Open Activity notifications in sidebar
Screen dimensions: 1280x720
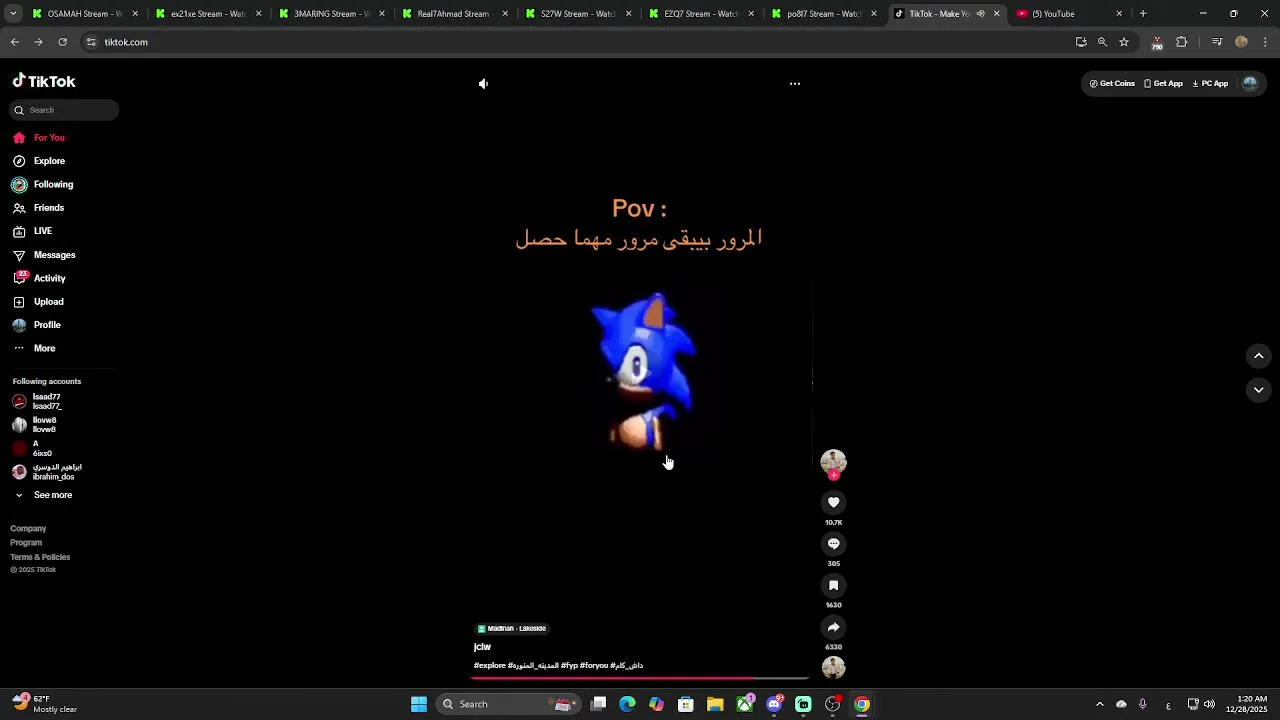40,278
